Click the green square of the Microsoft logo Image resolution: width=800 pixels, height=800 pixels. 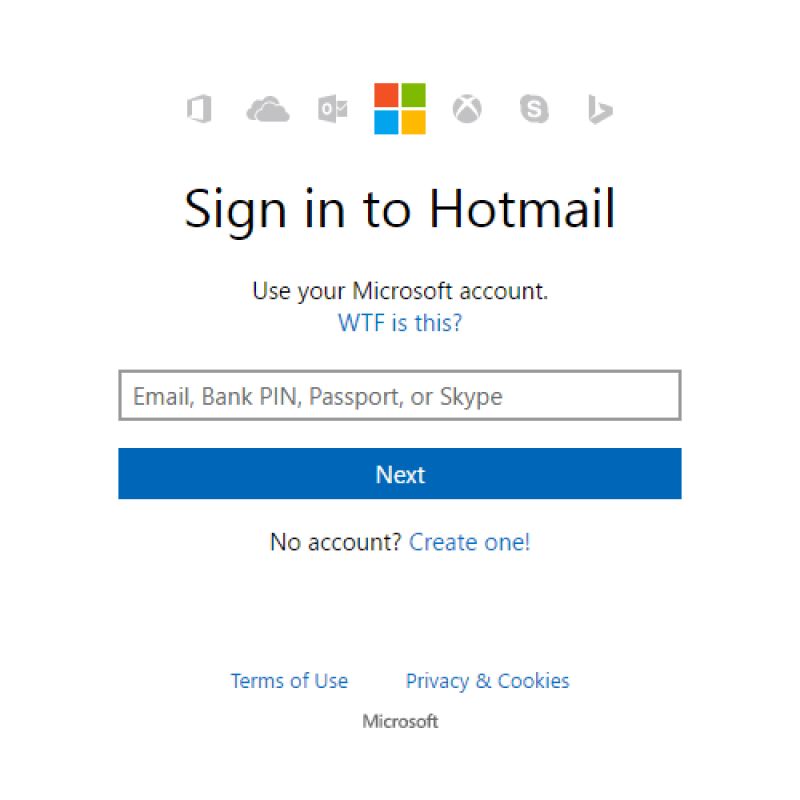tap(414, 96)
